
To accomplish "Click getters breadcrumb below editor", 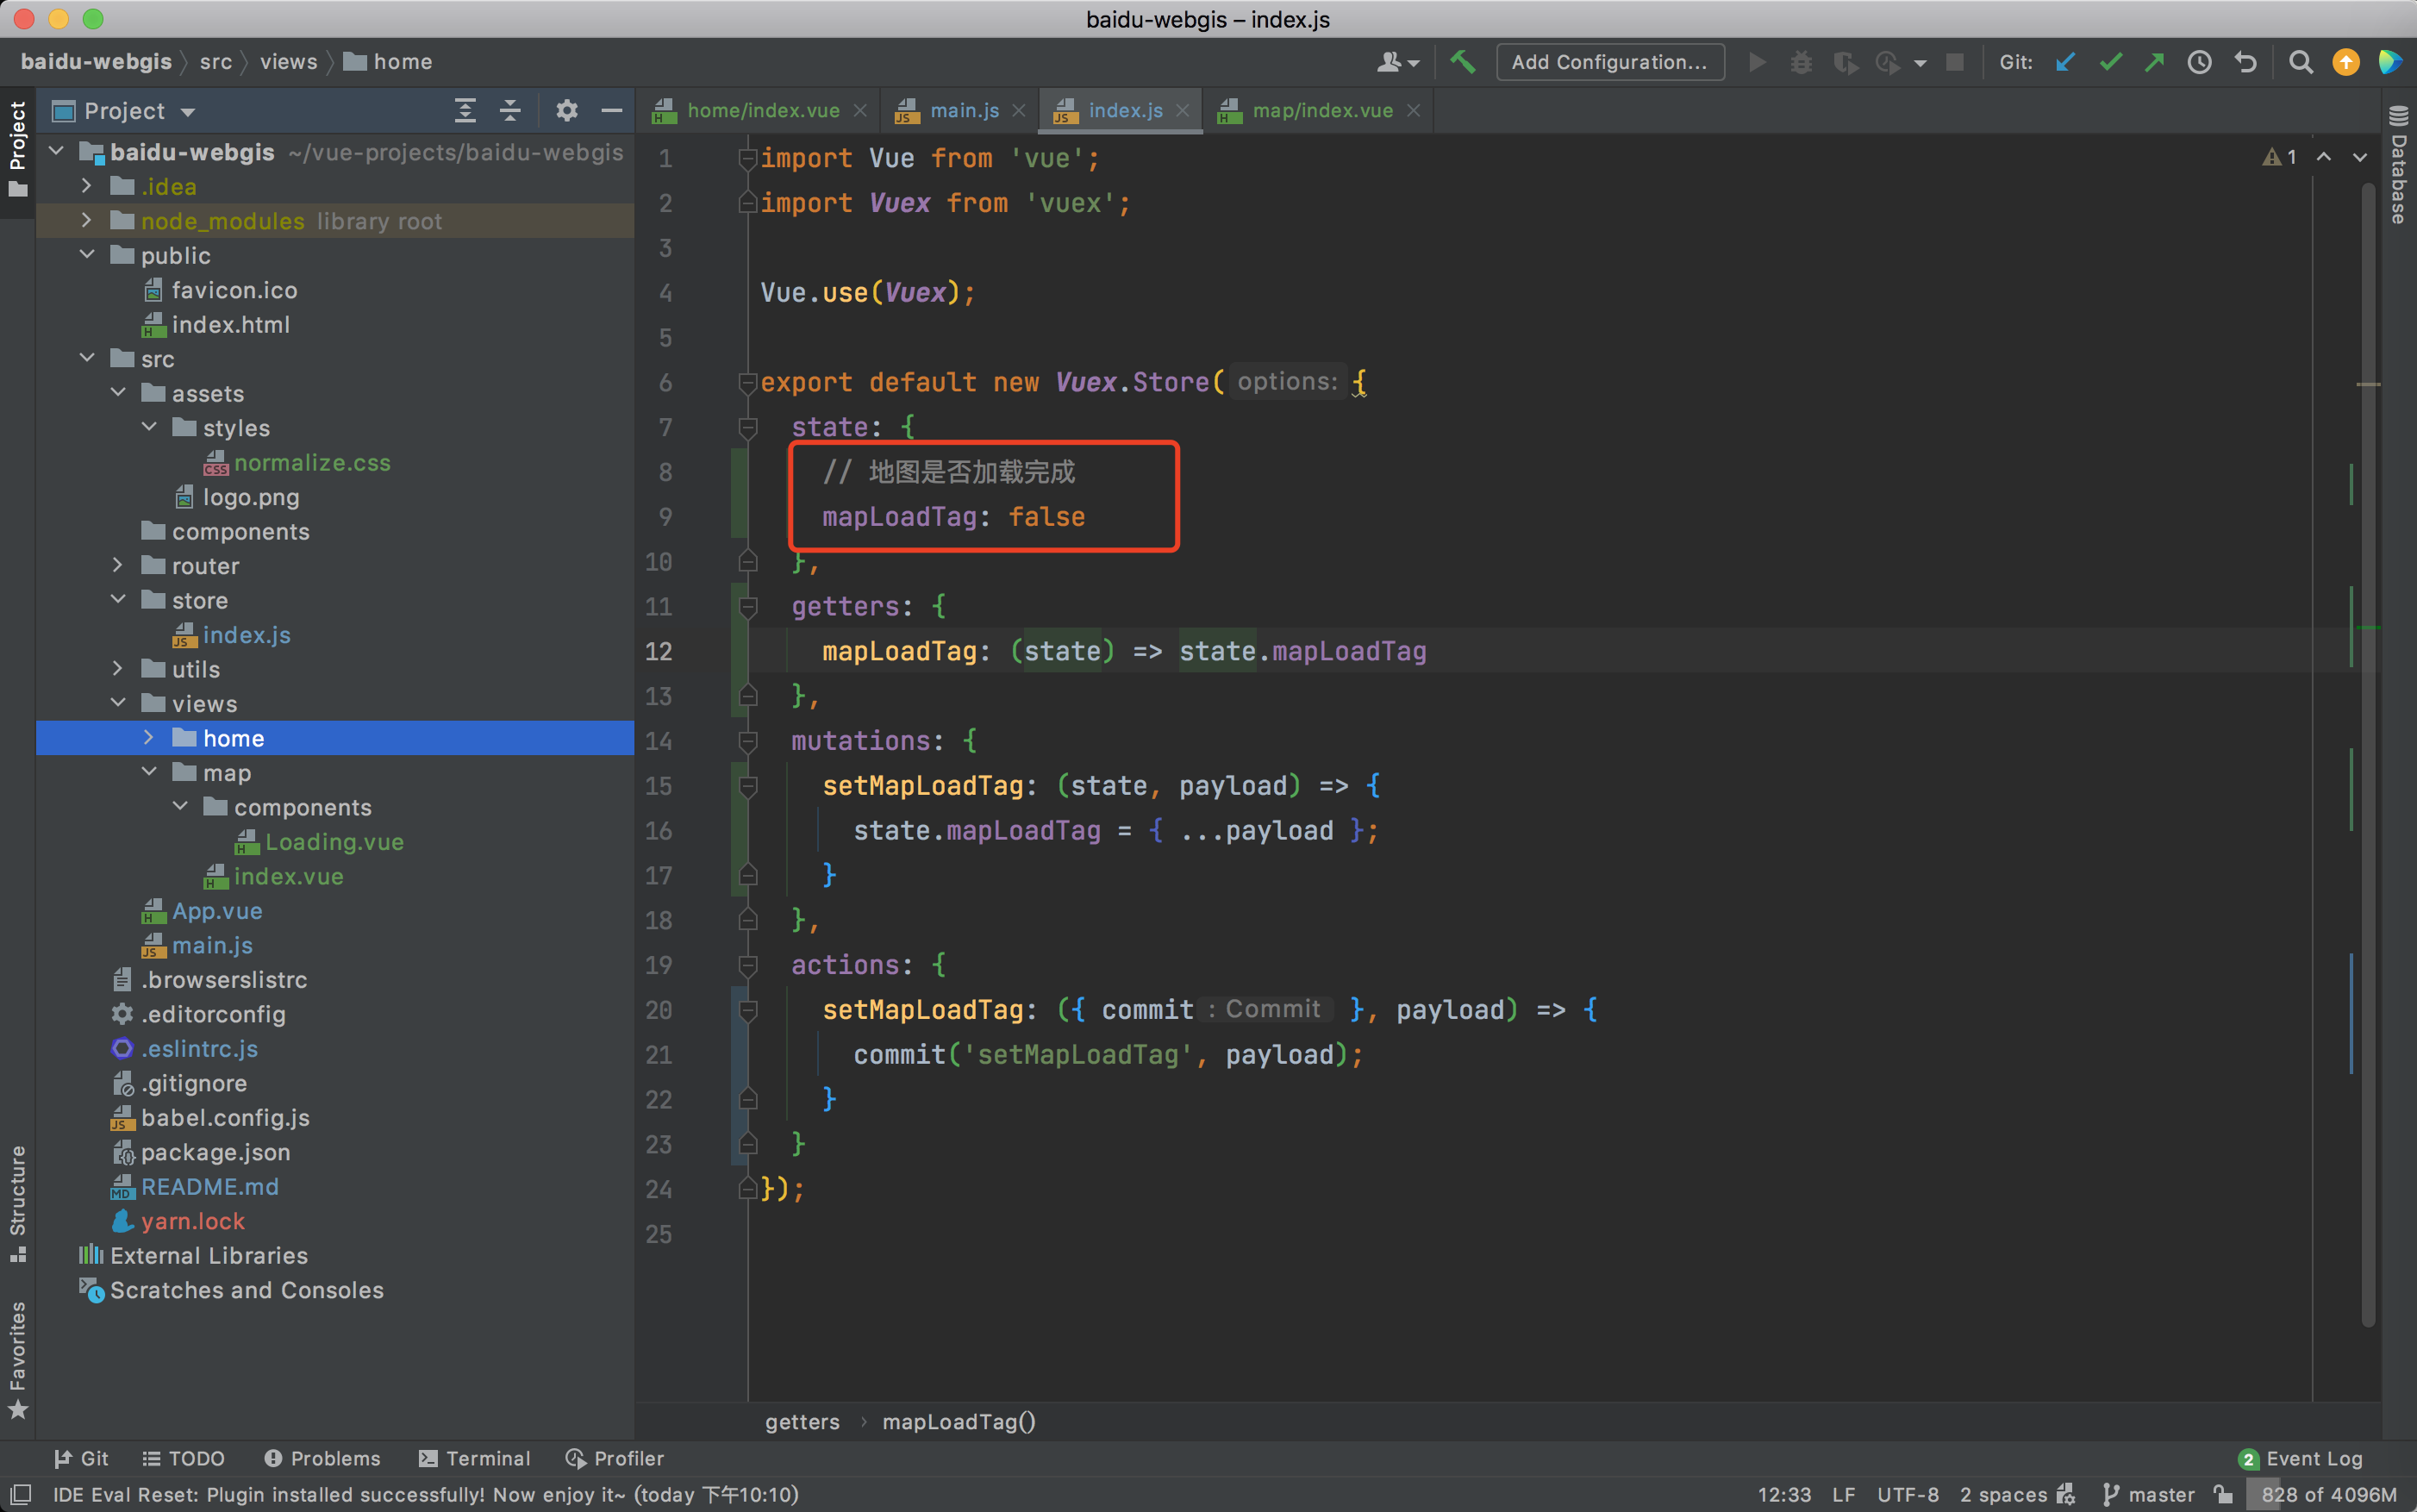I will 802,1421.
